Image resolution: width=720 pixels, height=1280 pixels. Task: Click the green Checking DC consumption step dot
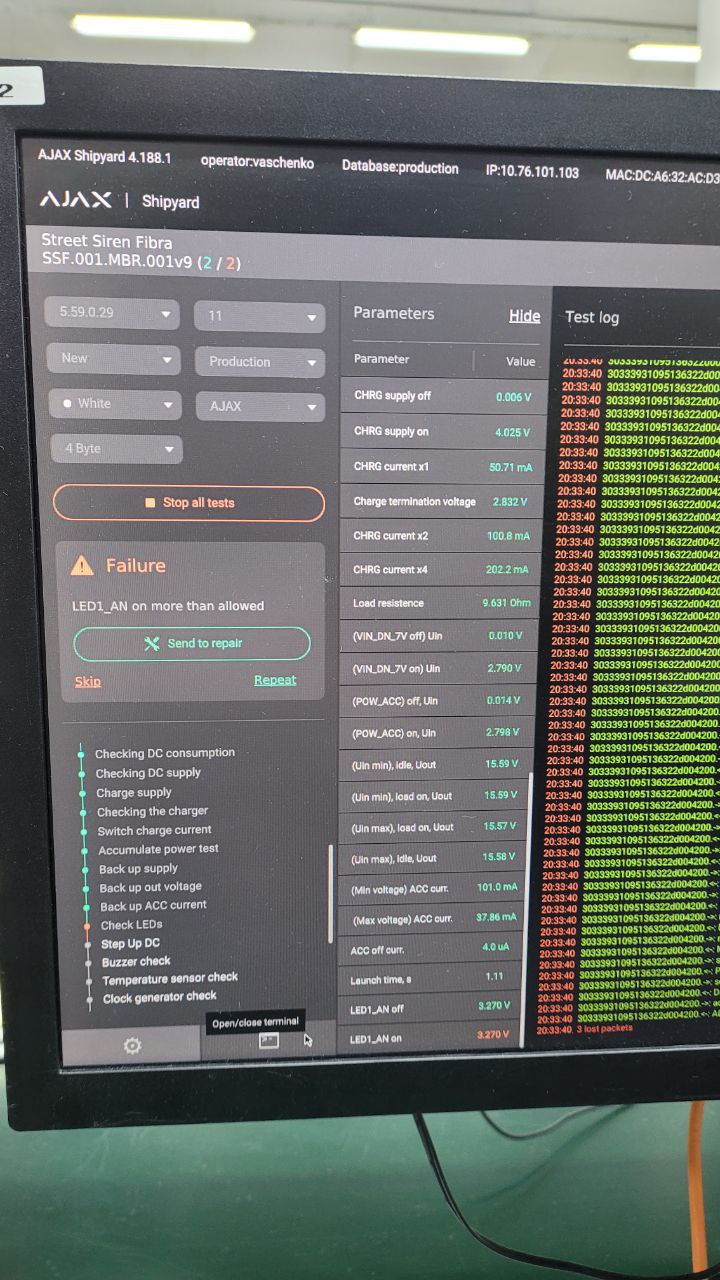tap(81, 753)
